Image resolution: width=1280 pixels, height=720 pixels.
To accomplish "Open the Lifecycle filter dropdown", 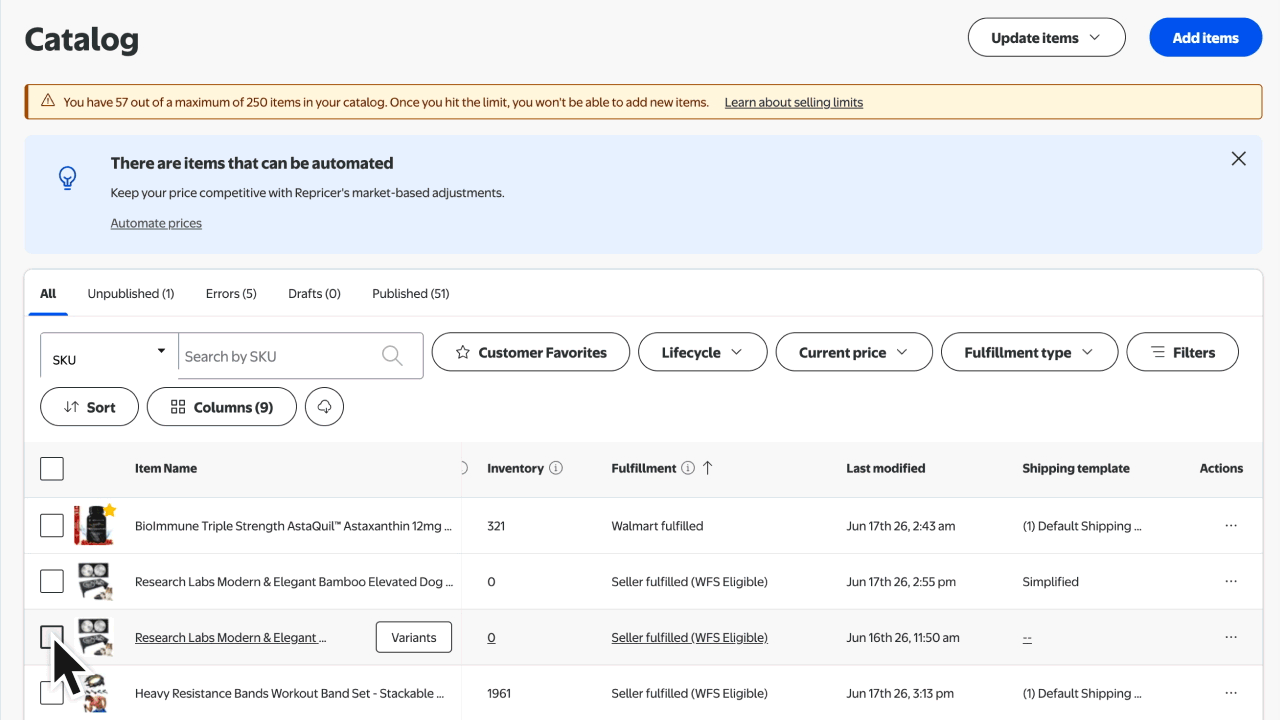I will 703,352.
